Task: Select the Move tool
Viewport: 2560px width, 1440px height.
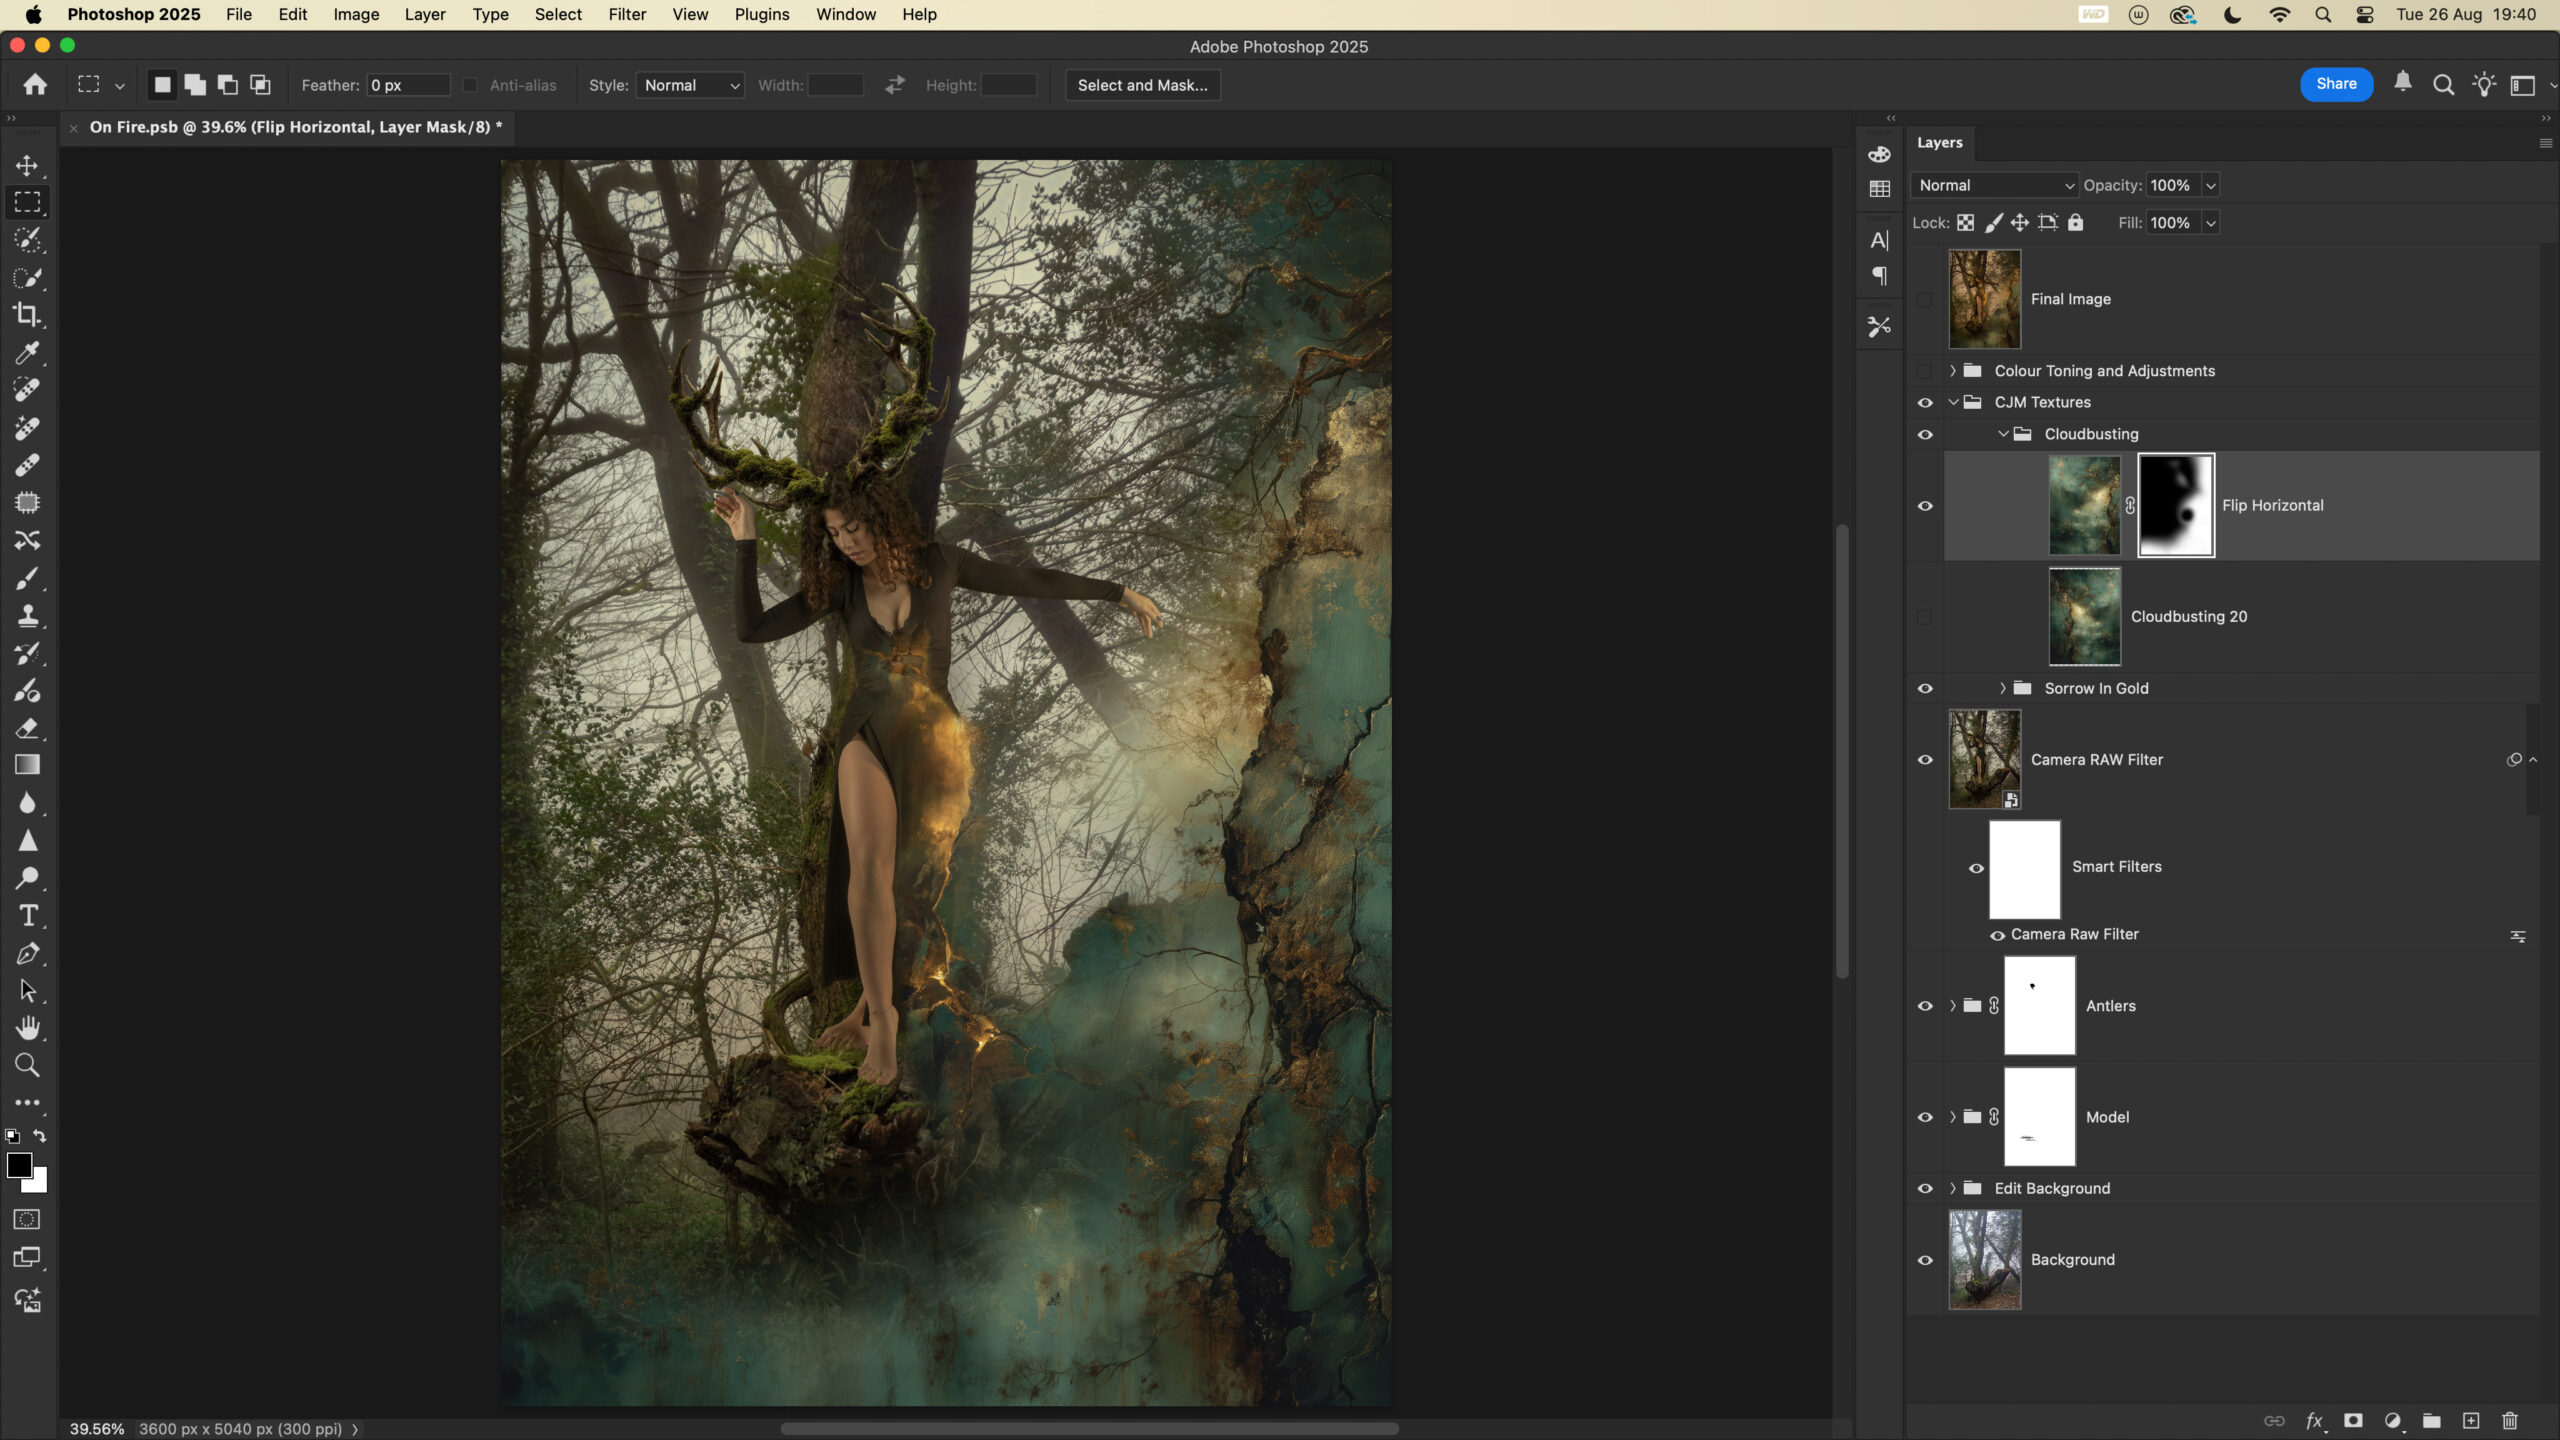Action: tap(27, 165)
